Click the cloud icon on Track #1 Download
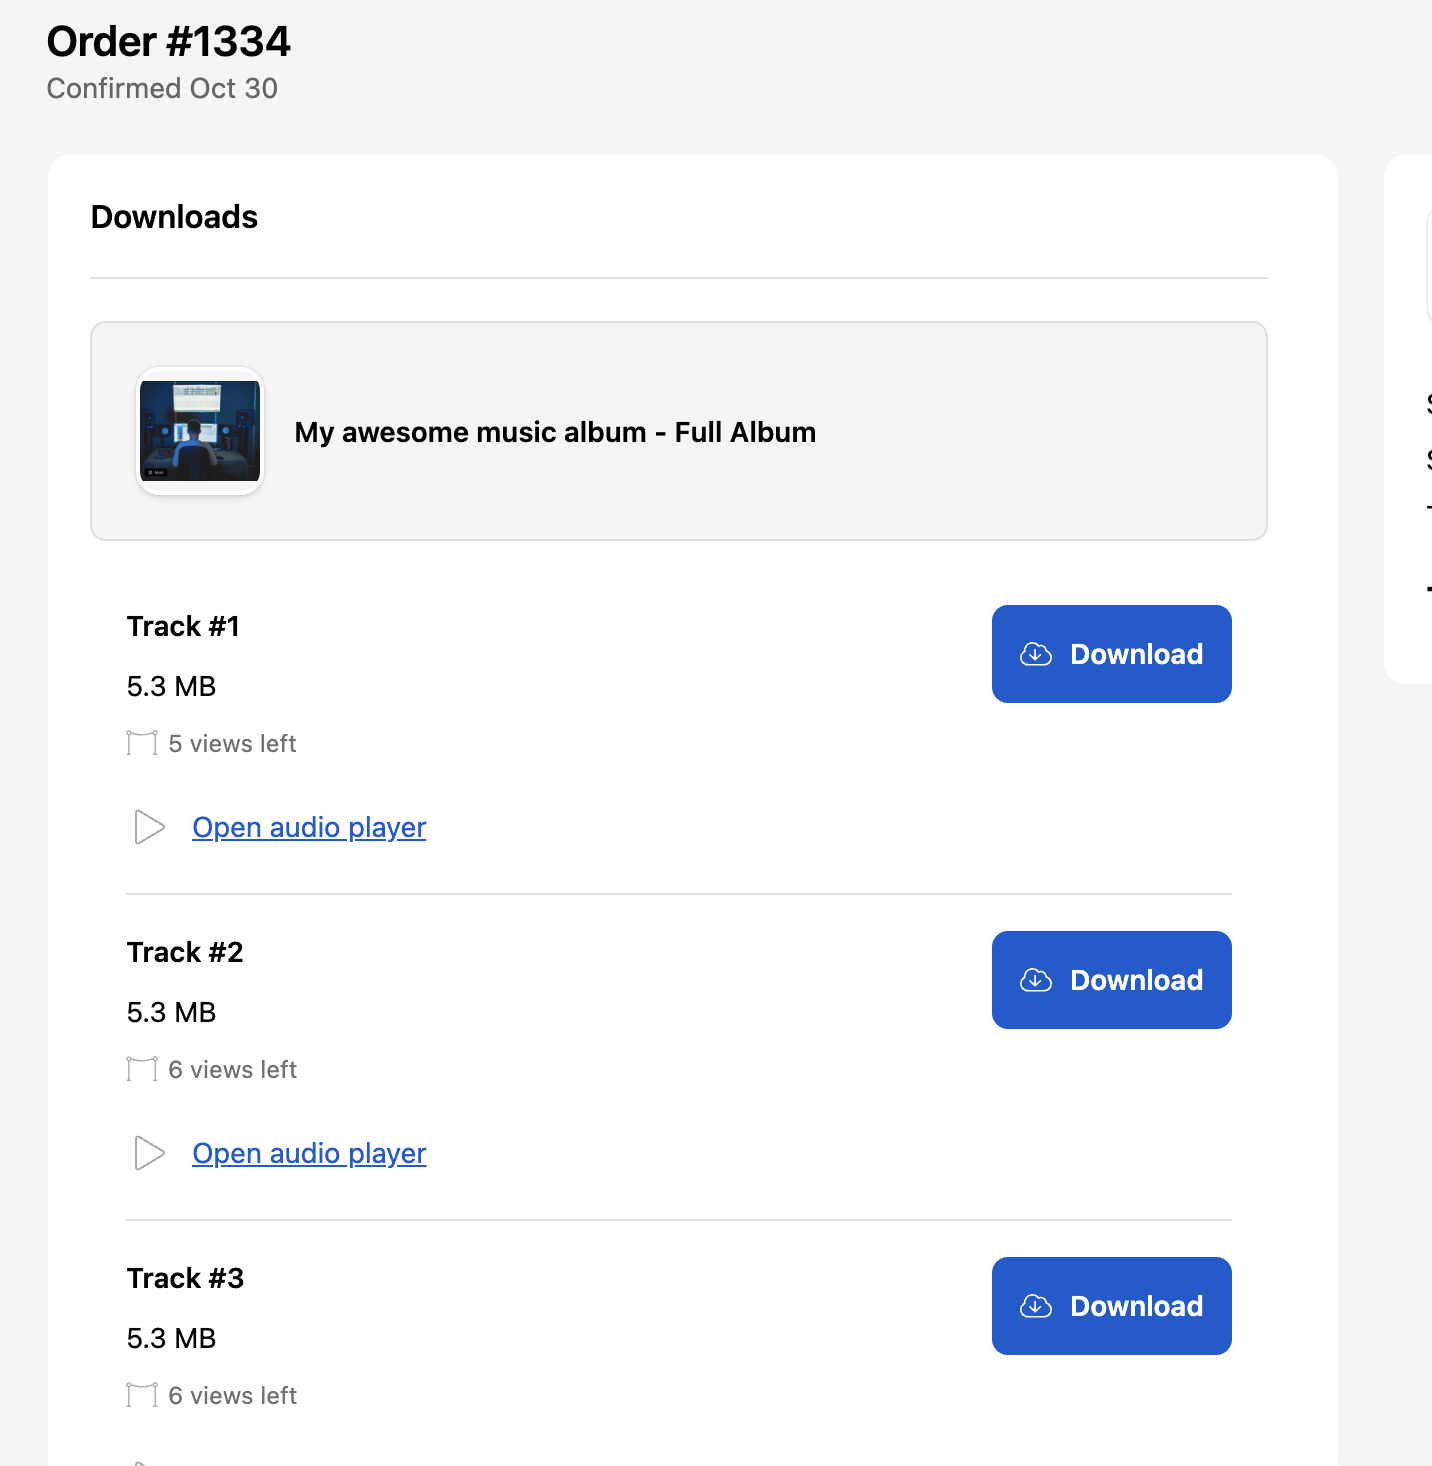The width and height of the screenshot is (1432, 1466). [1036, 654]
